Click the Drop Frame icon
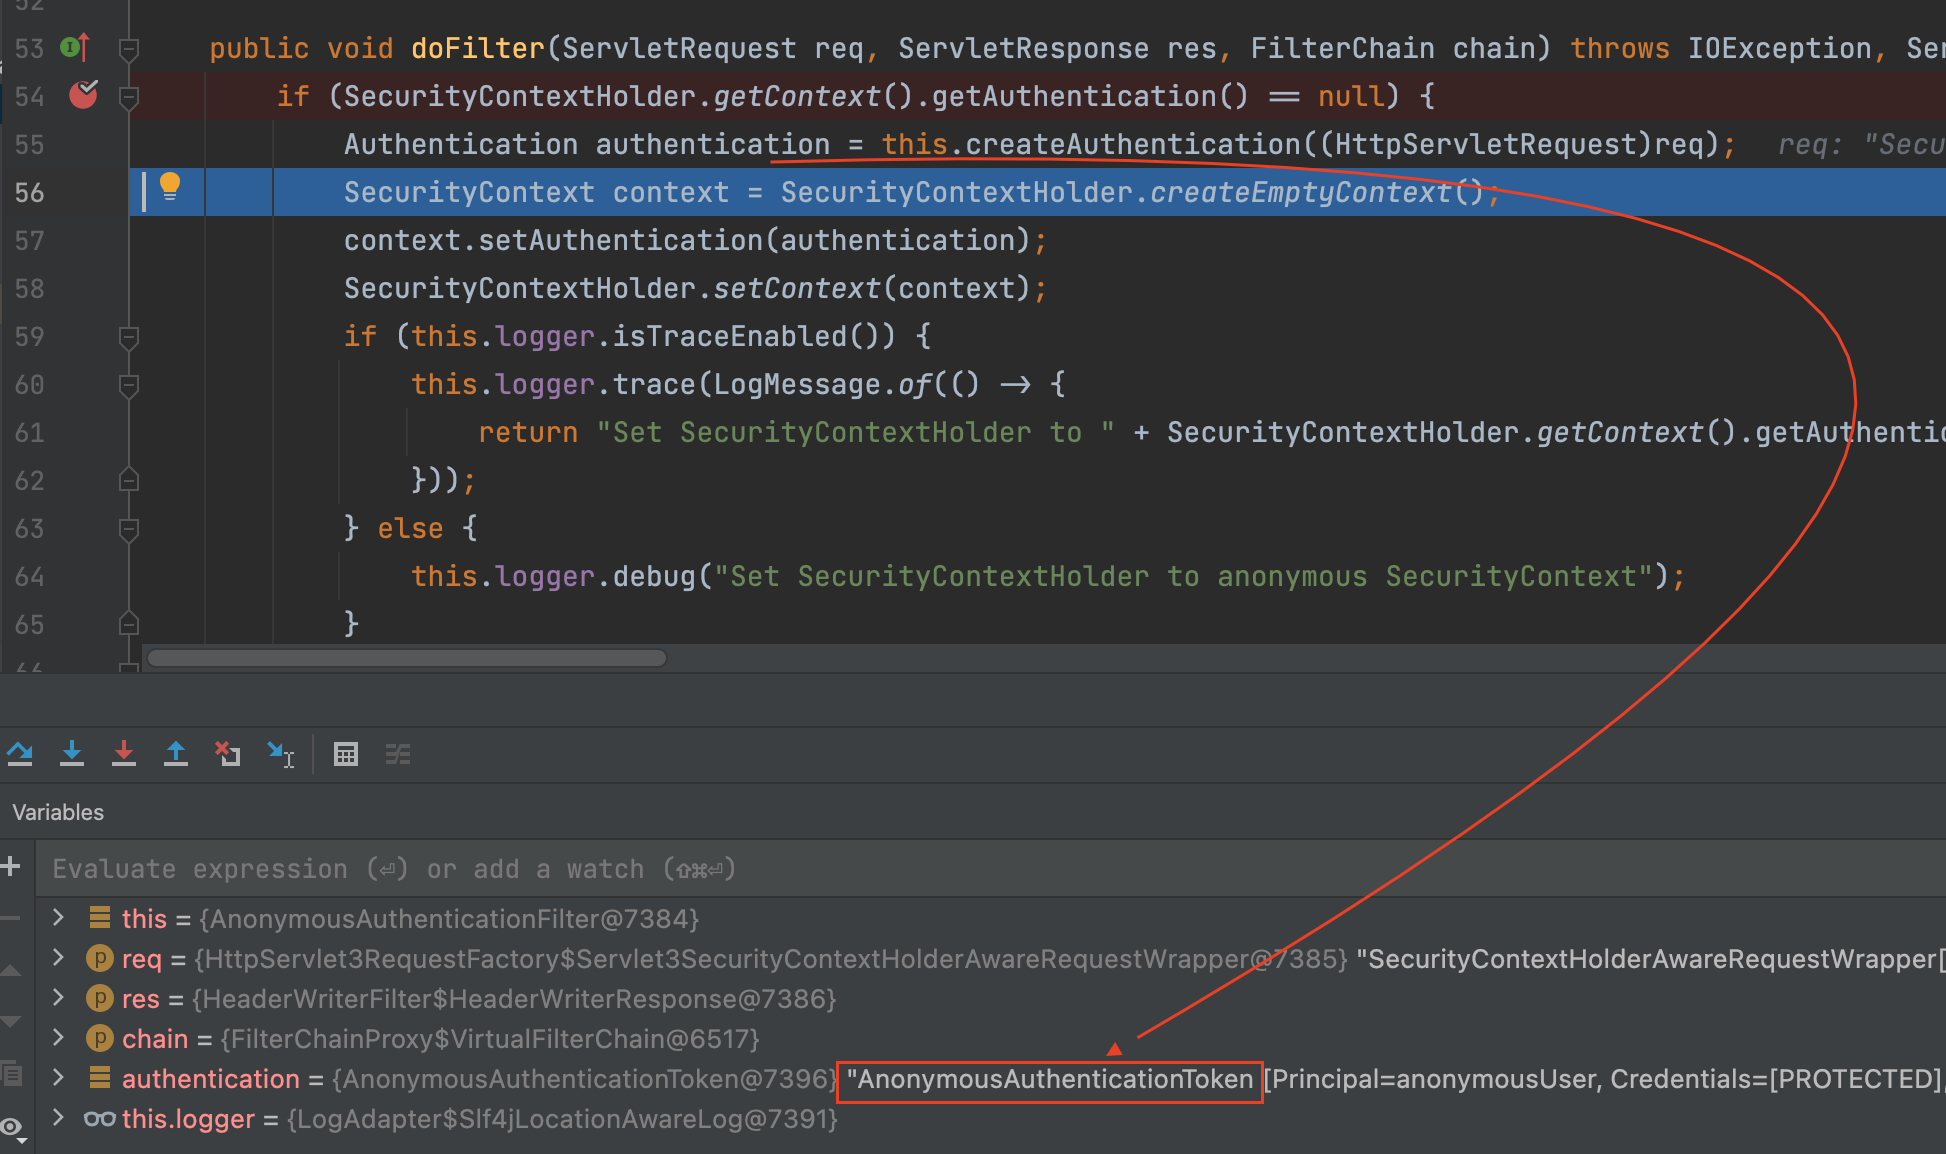 [228, 754]
